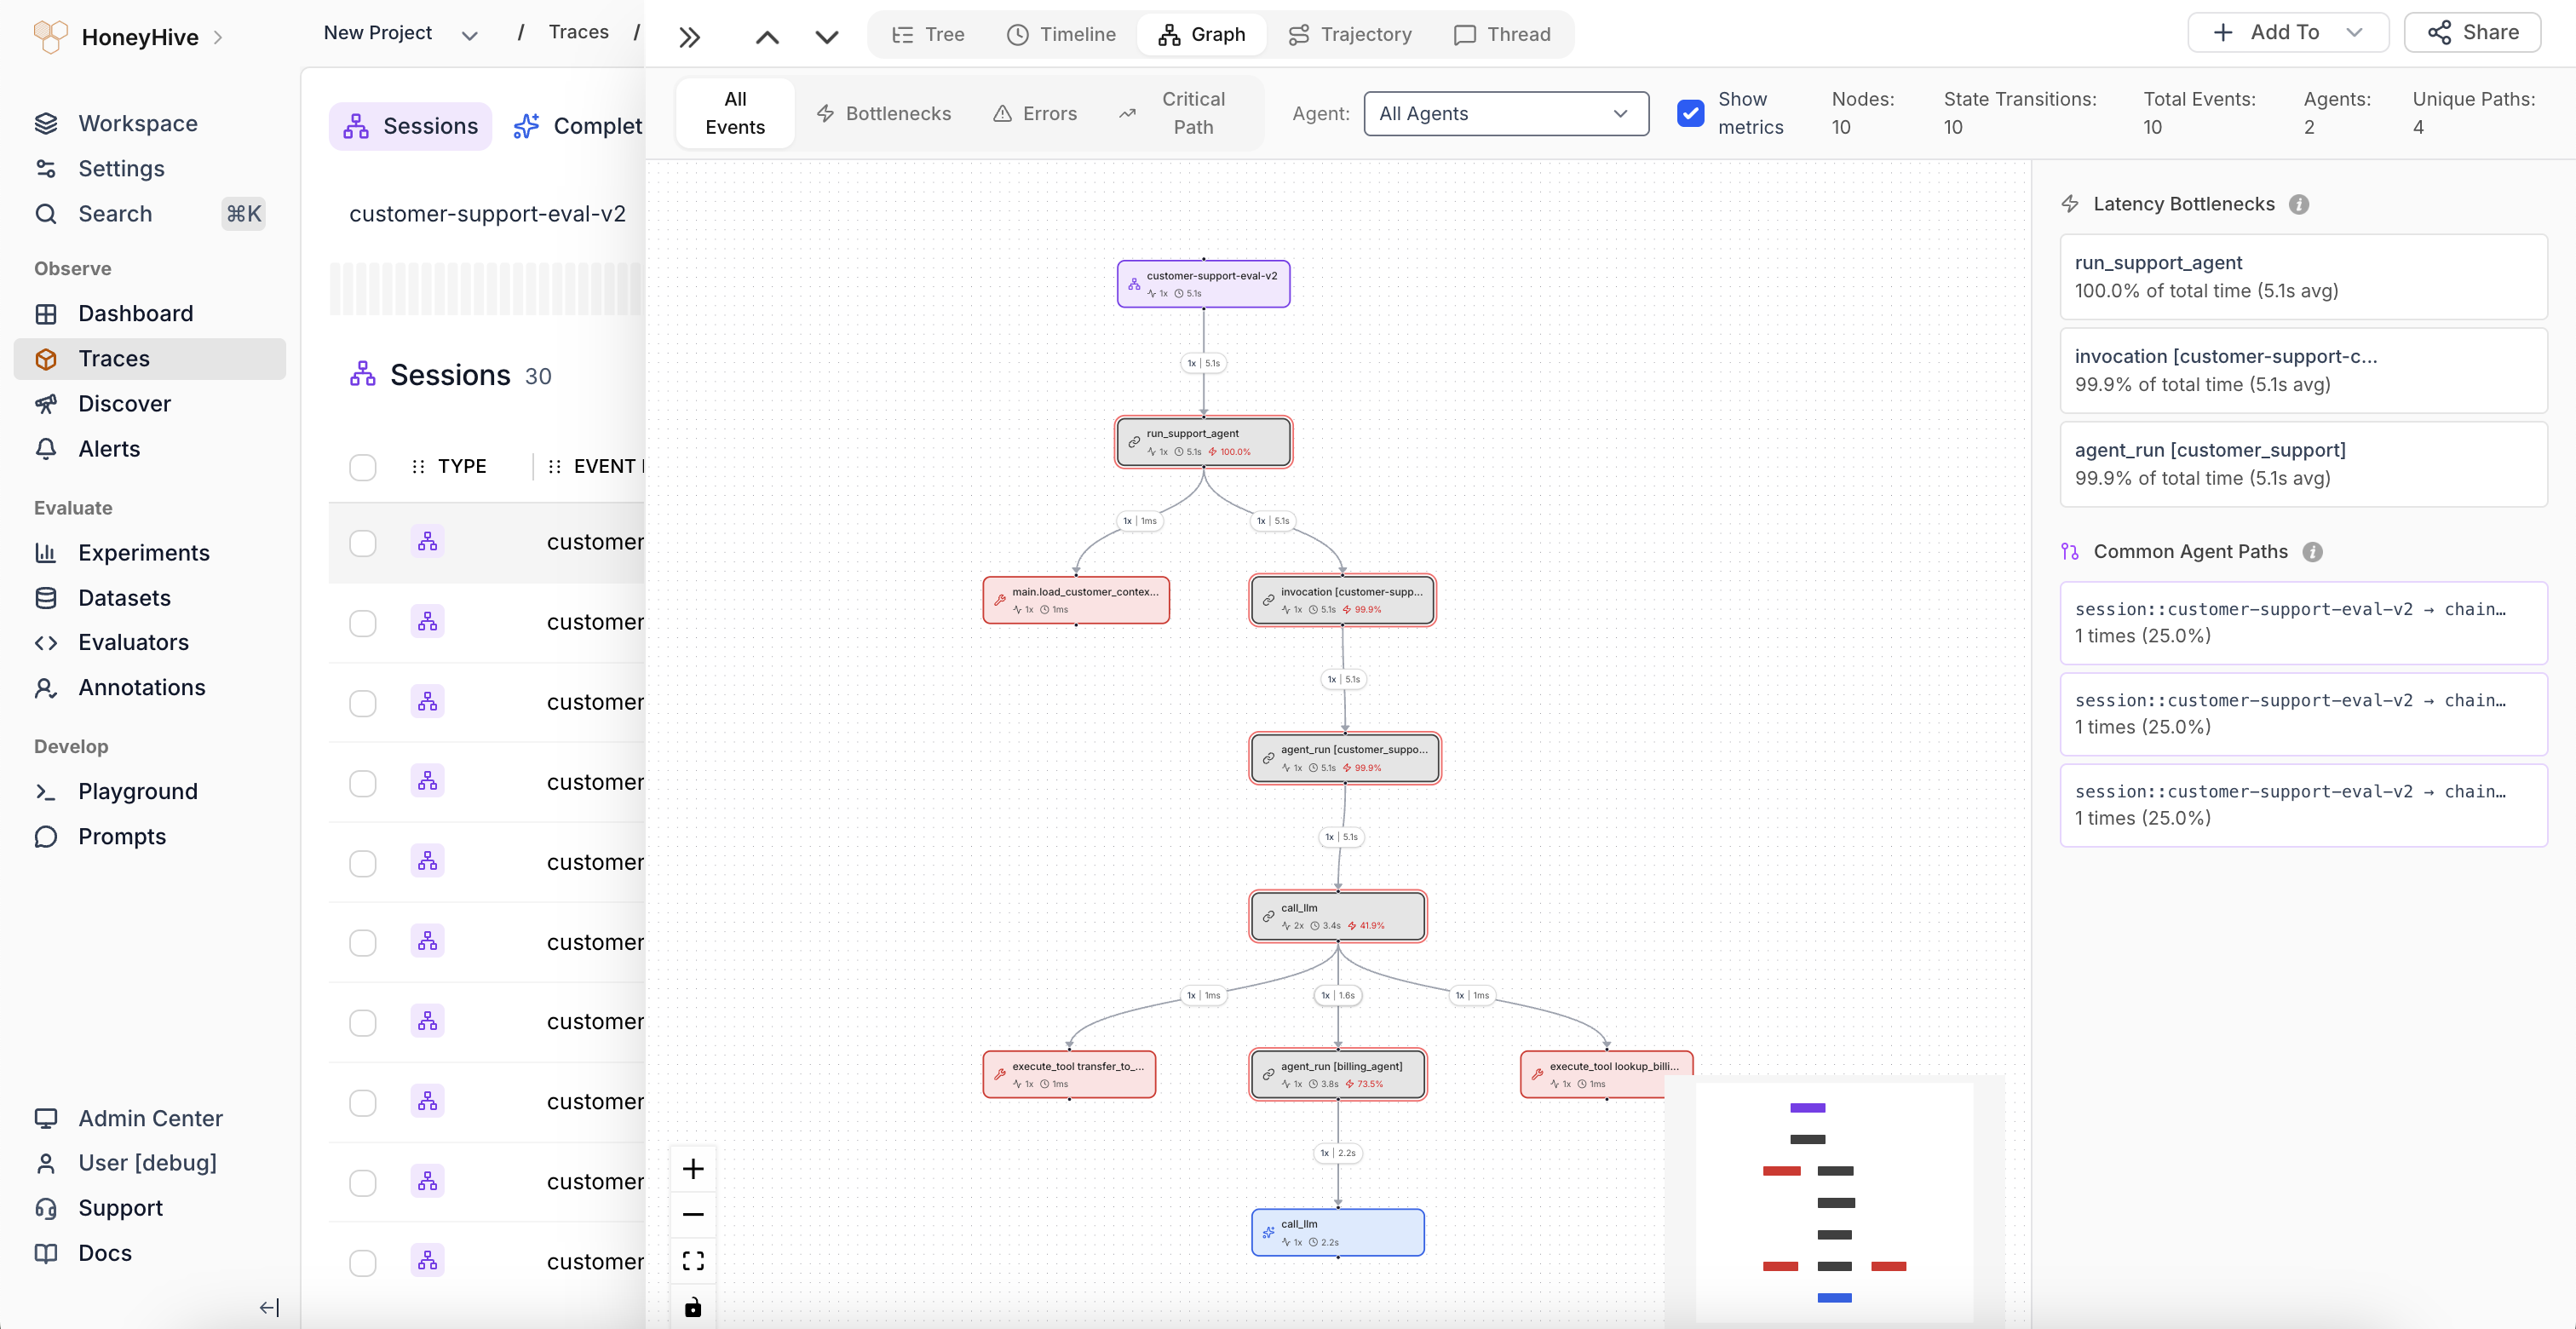Collapse the left sidebar

point(269,1307)
